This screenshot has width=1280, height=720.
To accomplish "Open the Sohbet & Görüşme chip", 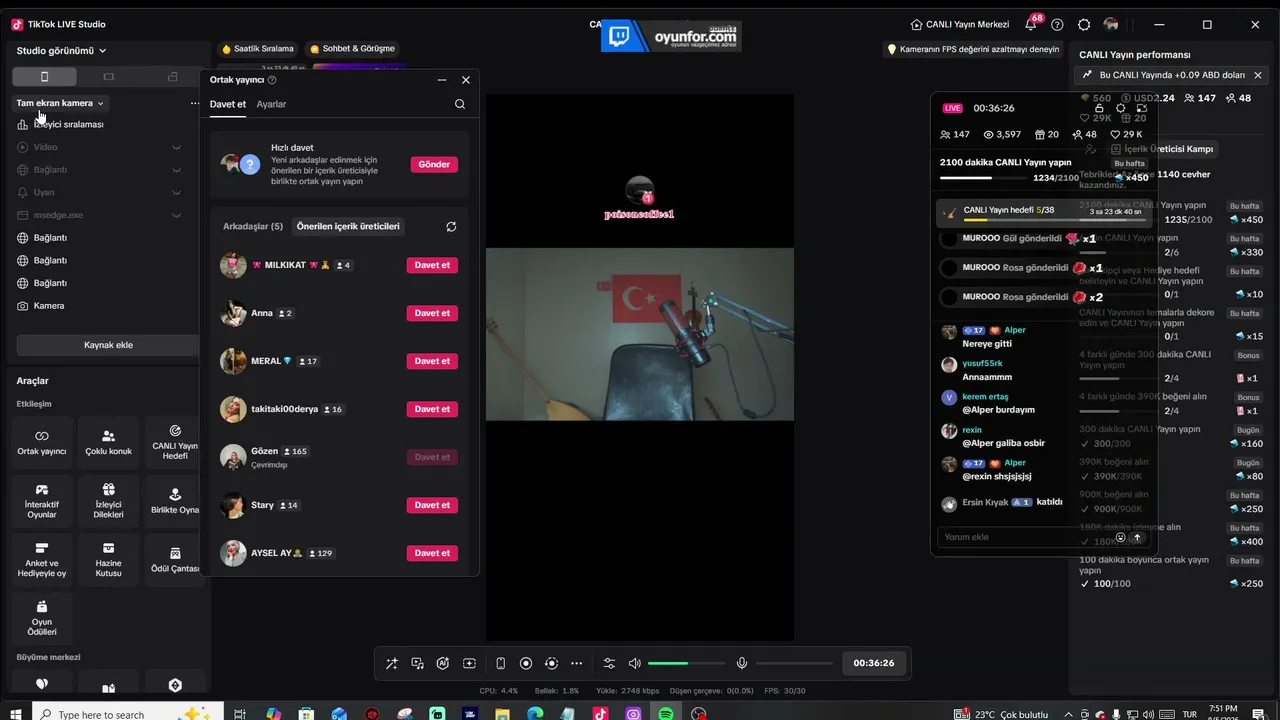I will click(x=352, y=49).
